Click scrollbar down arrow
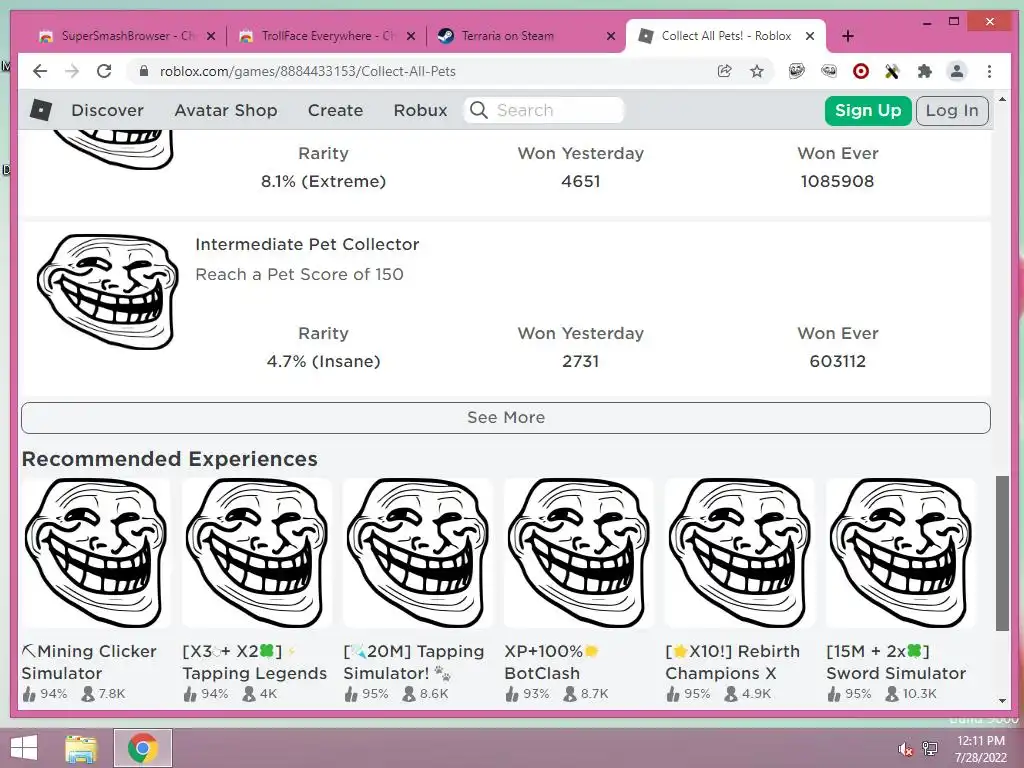 pos(1002,701)
